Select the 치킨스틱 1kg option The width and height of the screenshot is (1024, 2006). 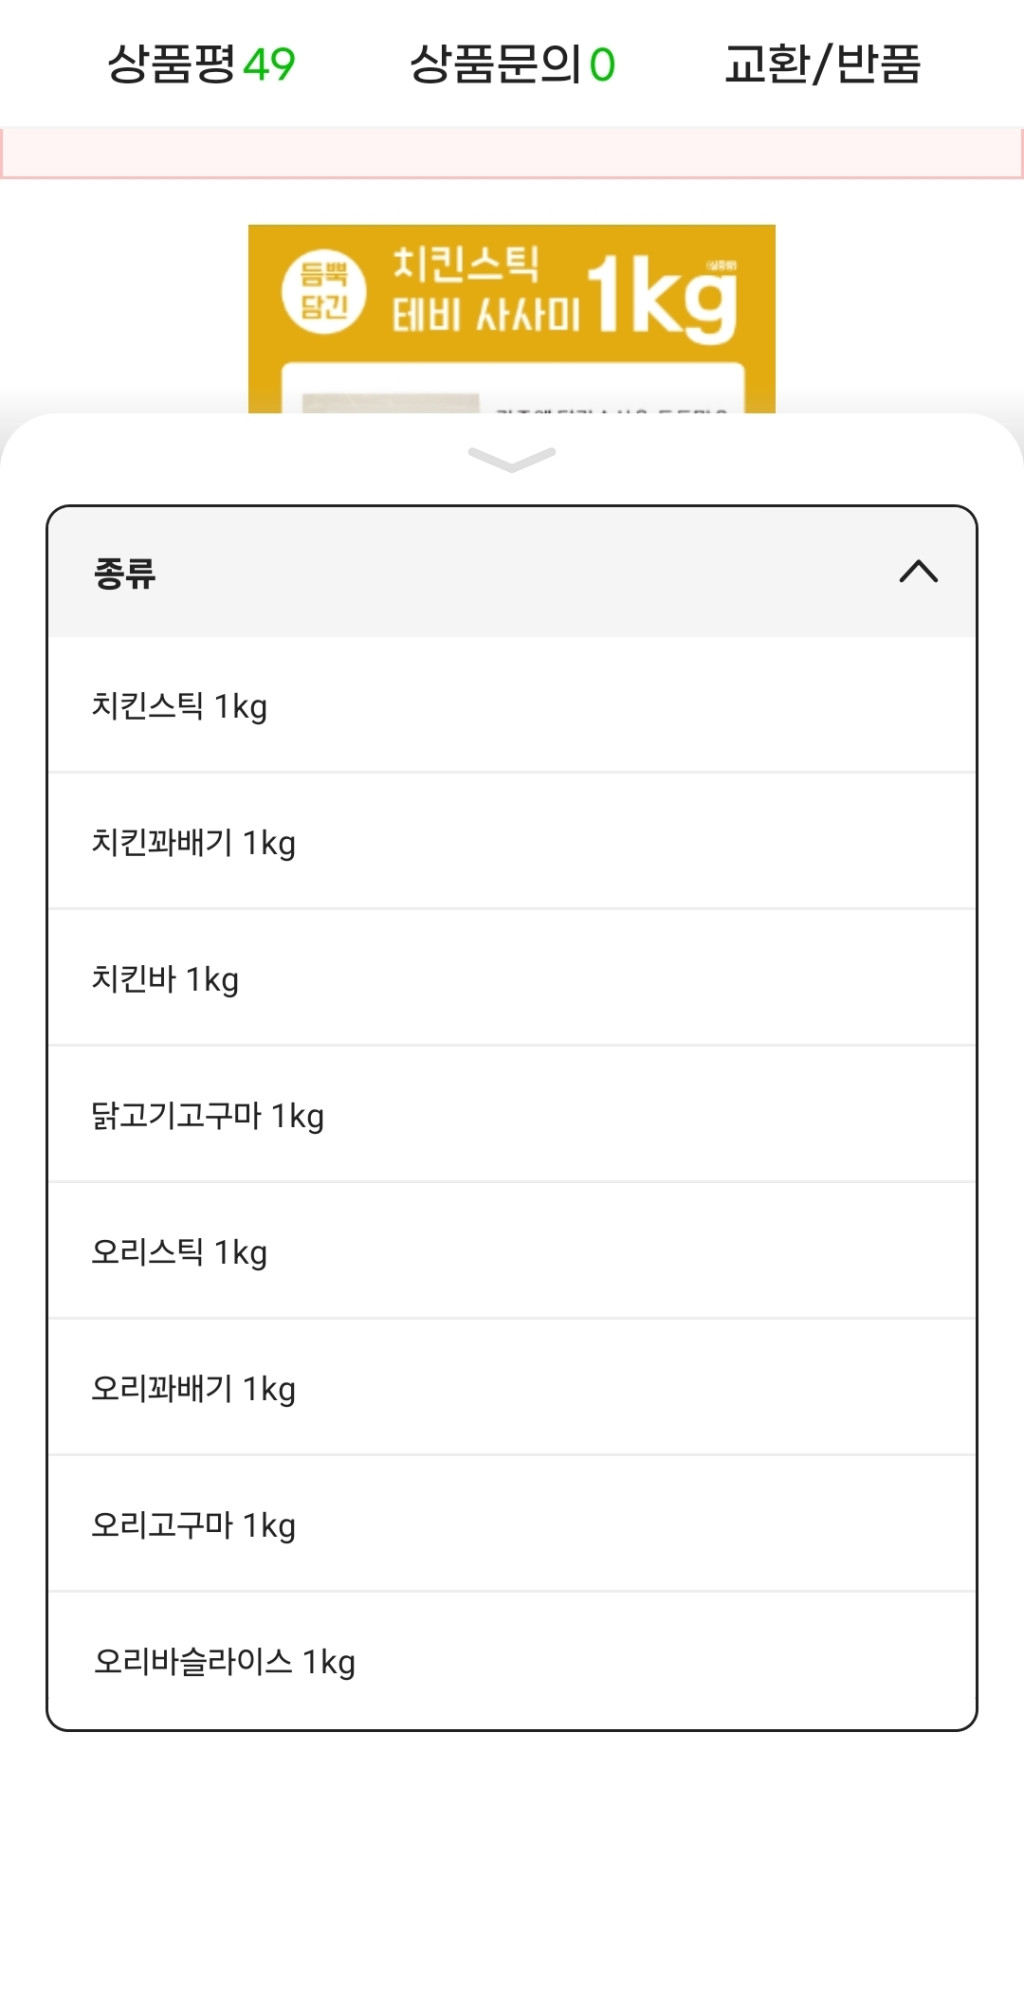(x=180, y=706)
